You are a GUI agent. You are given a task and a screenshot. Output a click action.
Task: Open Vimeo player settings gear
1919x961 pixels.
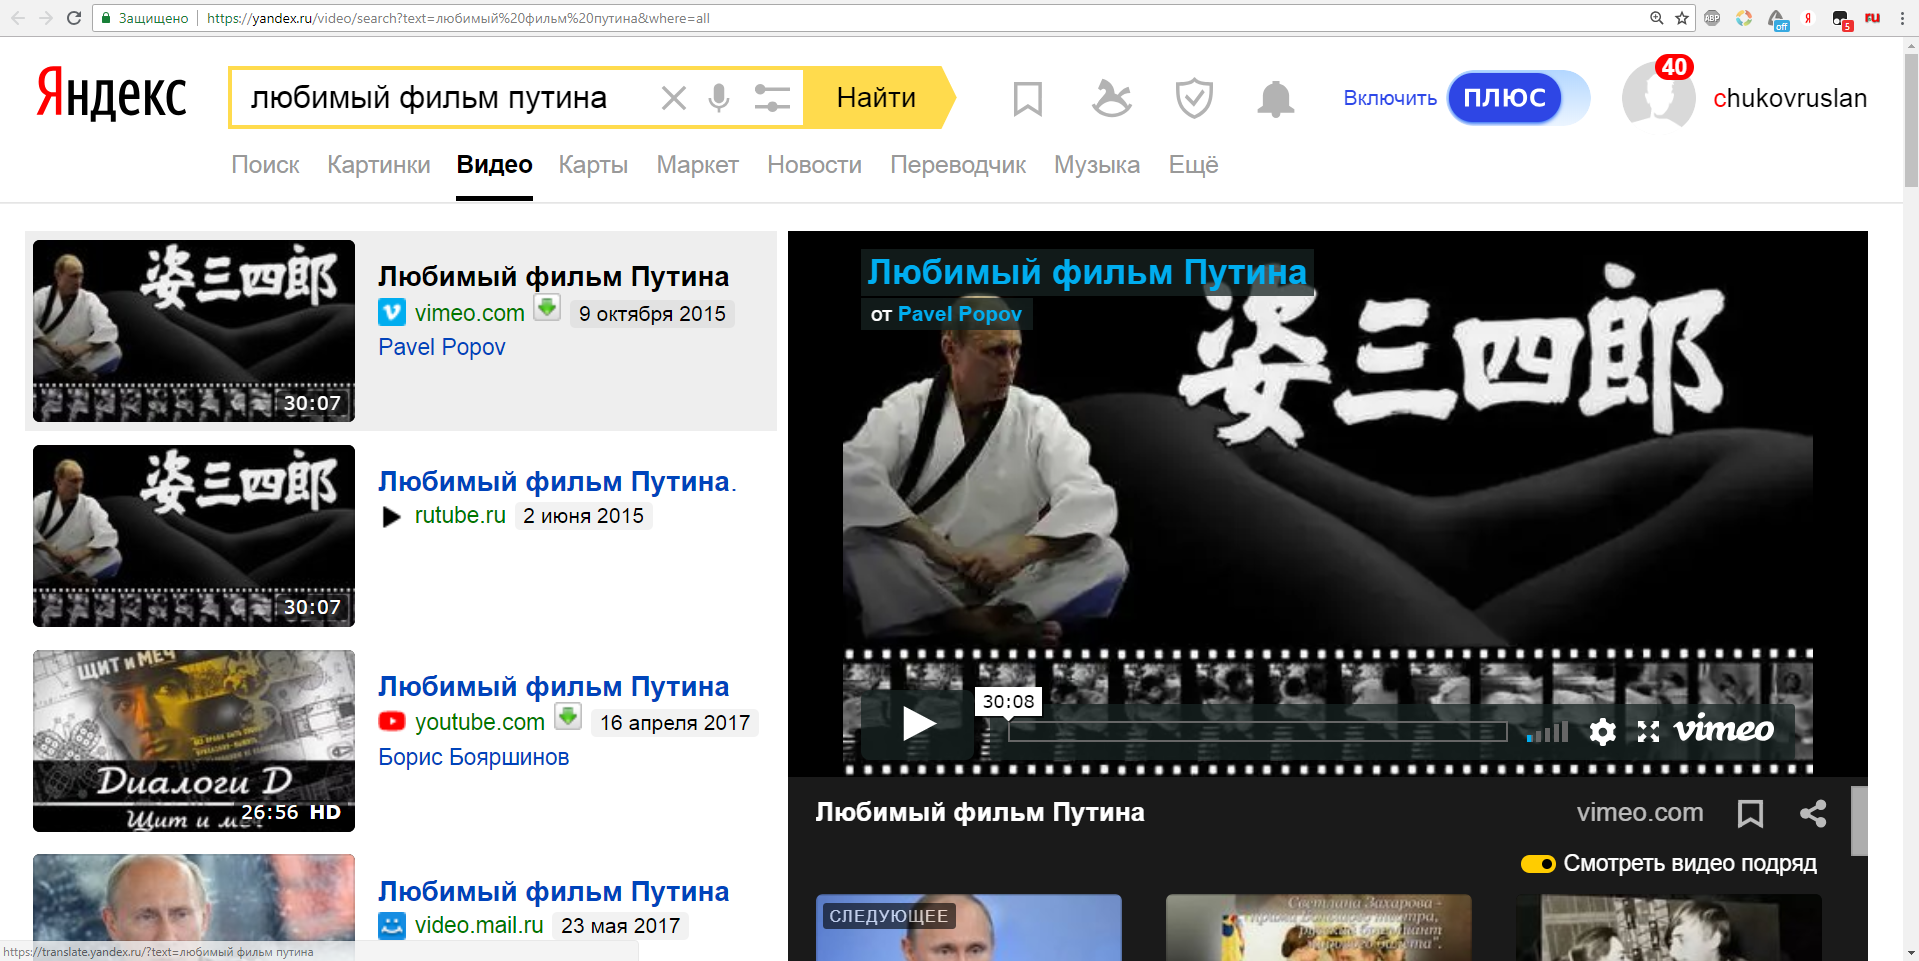[x=1603, y=732]
